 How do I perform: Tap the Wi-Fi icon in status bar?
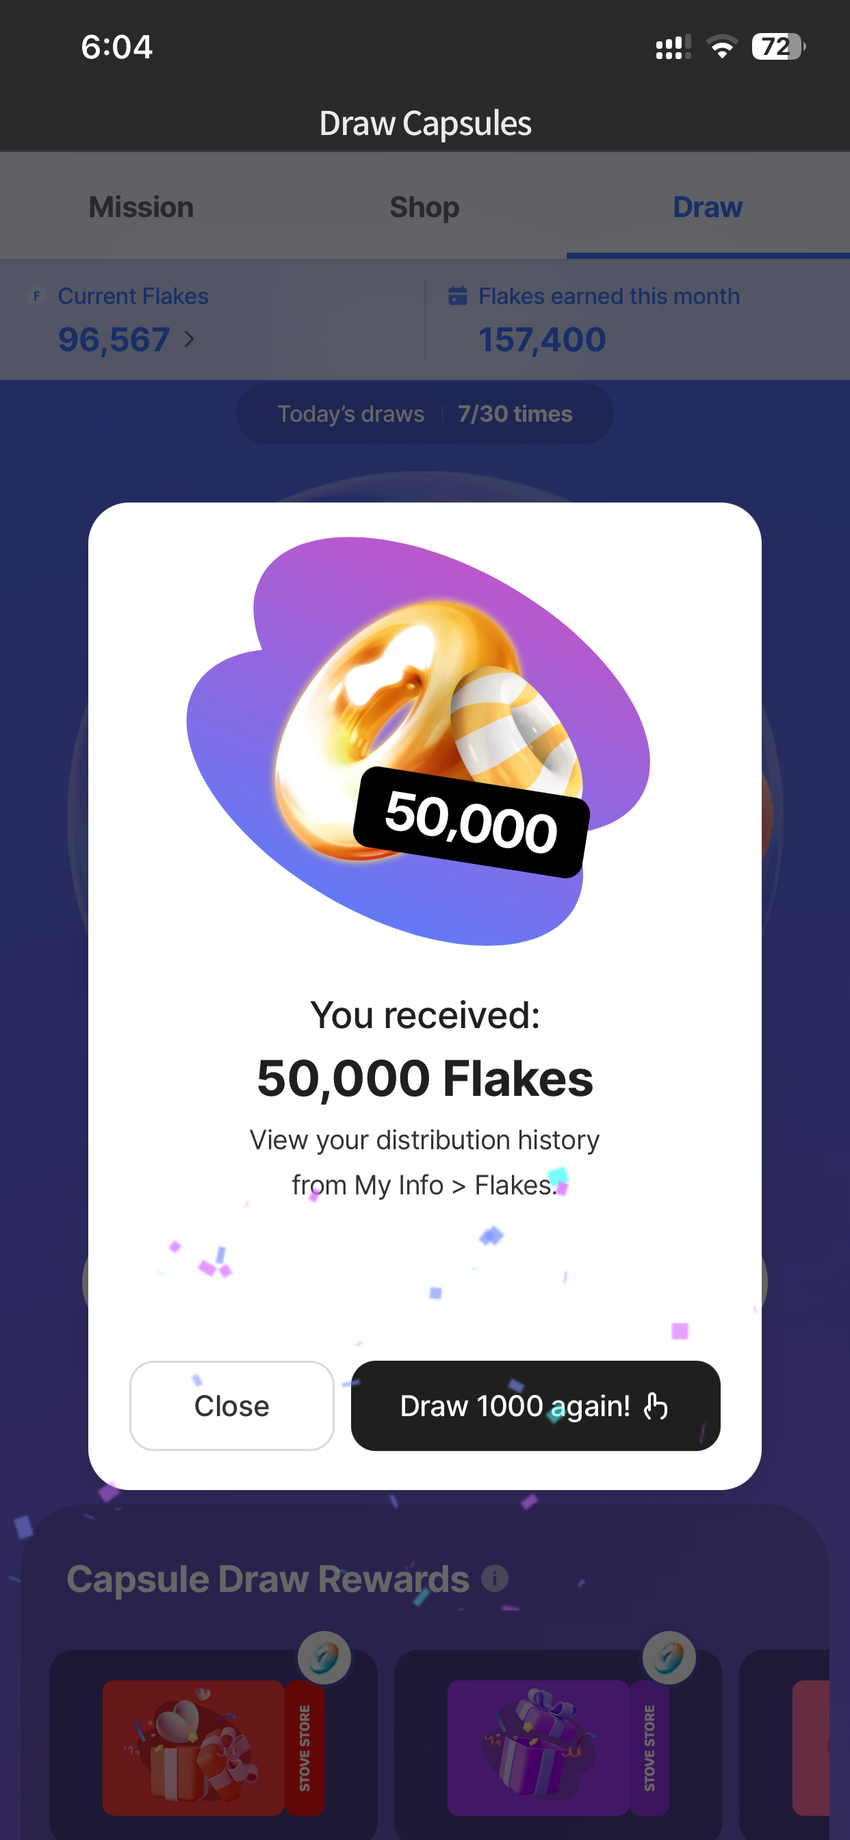[722, 47]
